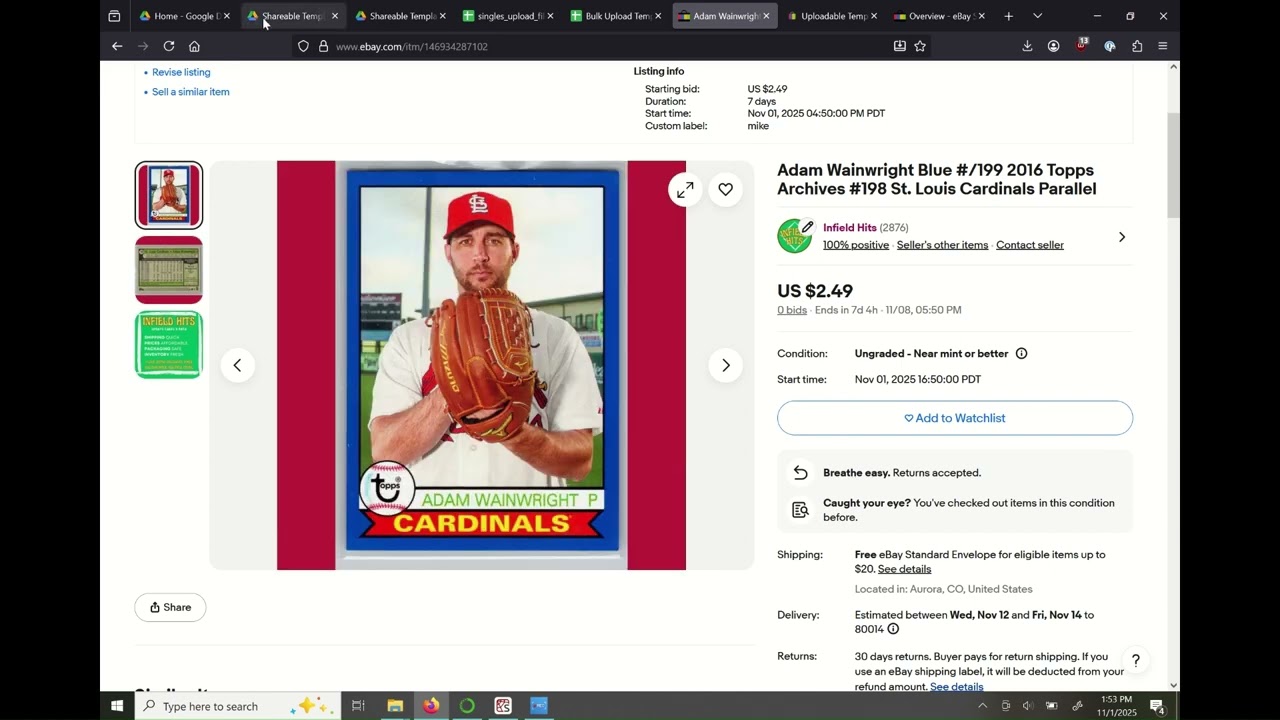The width and height of the screenshot is (1280, 720).
Task: Click the Sell a similar item link
Action: pyautogui.click(x=191, y=92)
